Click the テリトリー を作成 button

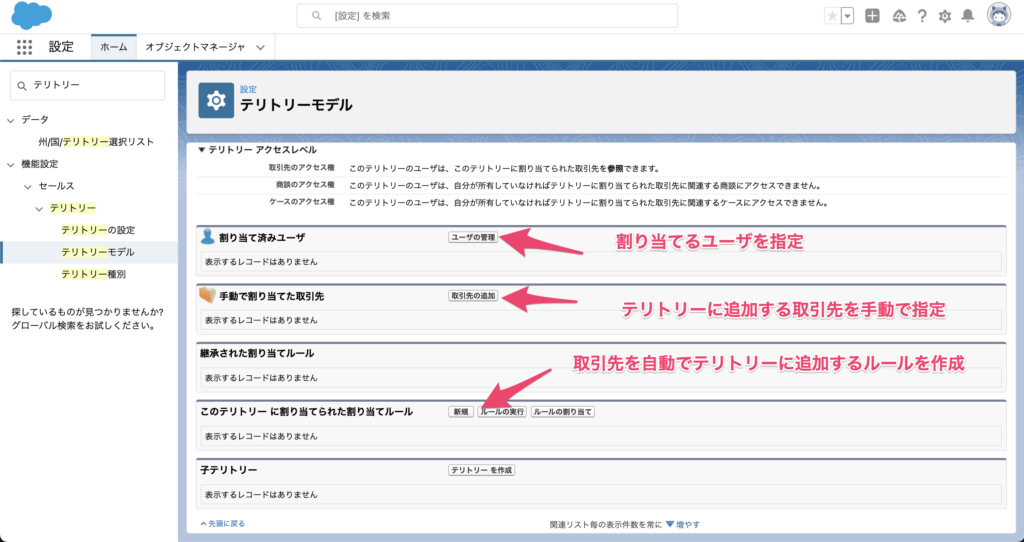point(482,470)
